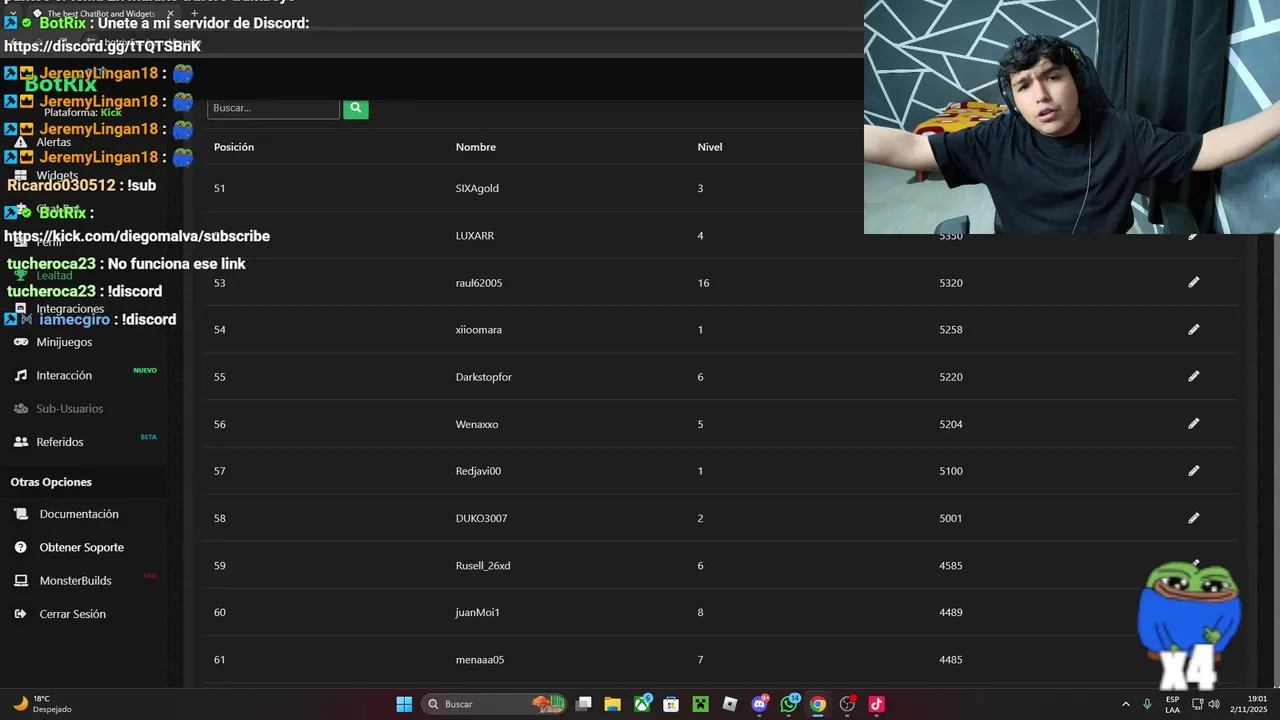Click the logout icon beside Cerrar Sesión
Screen dimensions: 1280x720
[x=21, y=614]
